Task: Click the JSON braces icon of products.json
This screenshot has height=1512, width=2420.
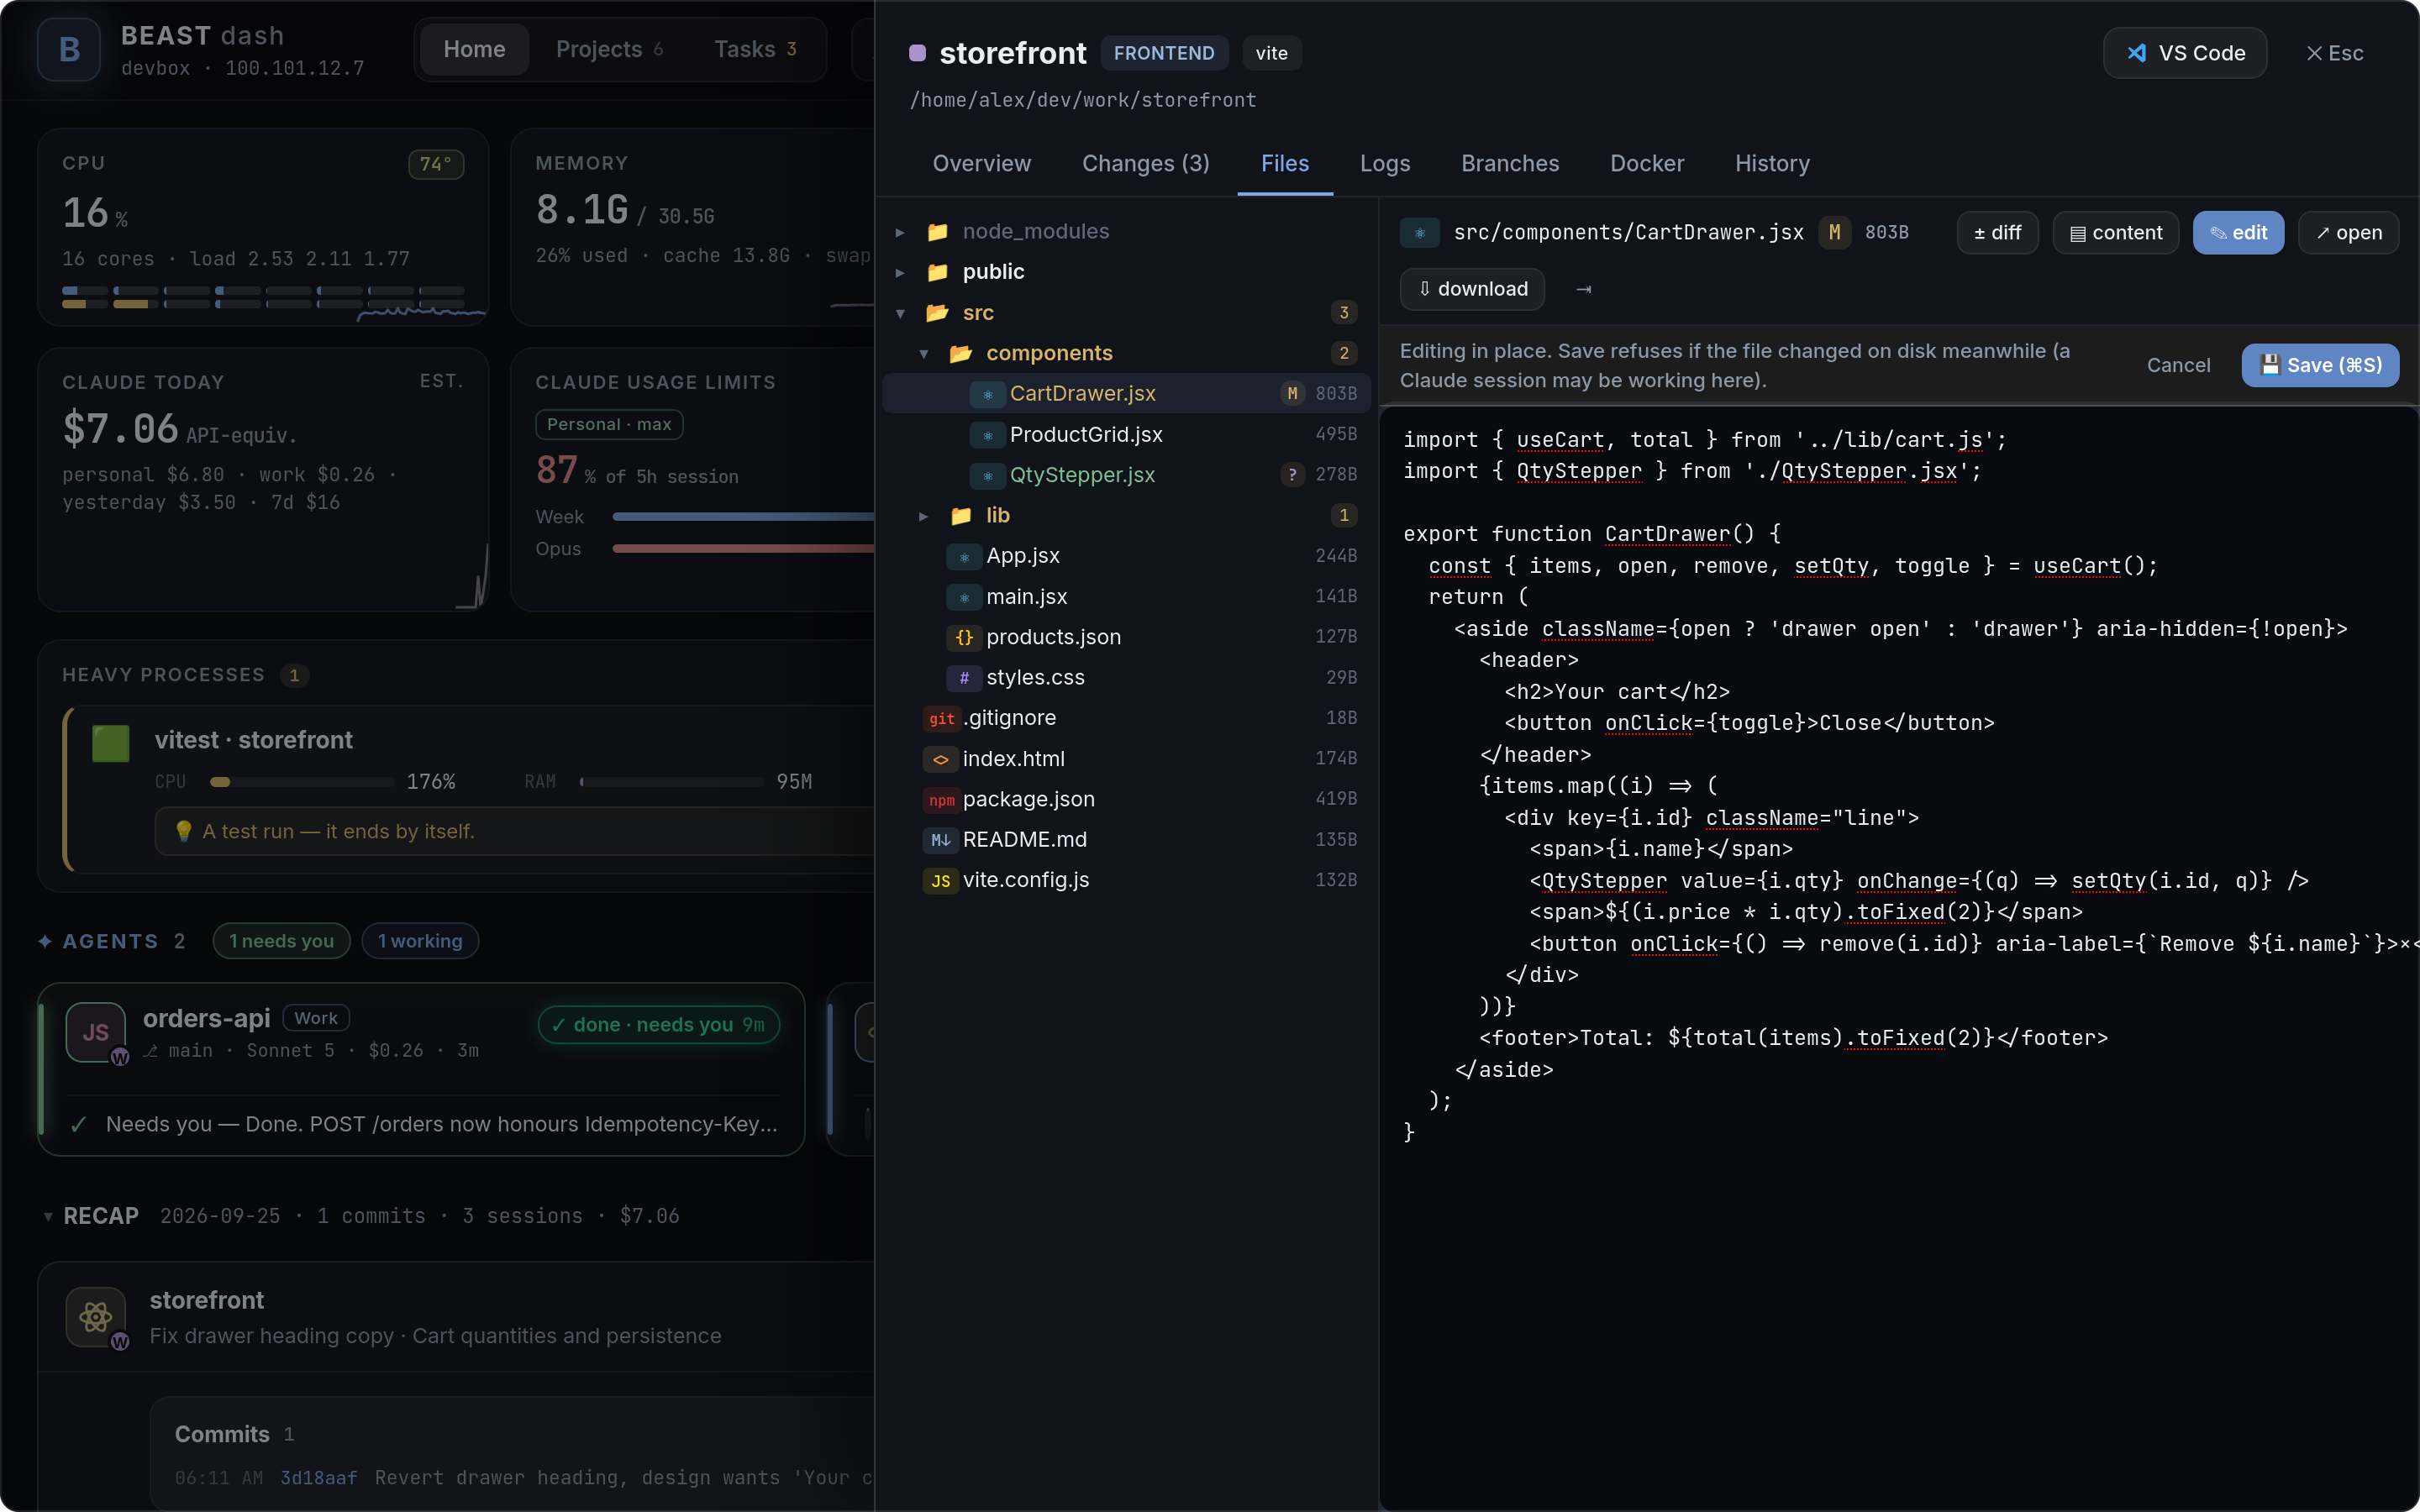Action: click(964, 637)
